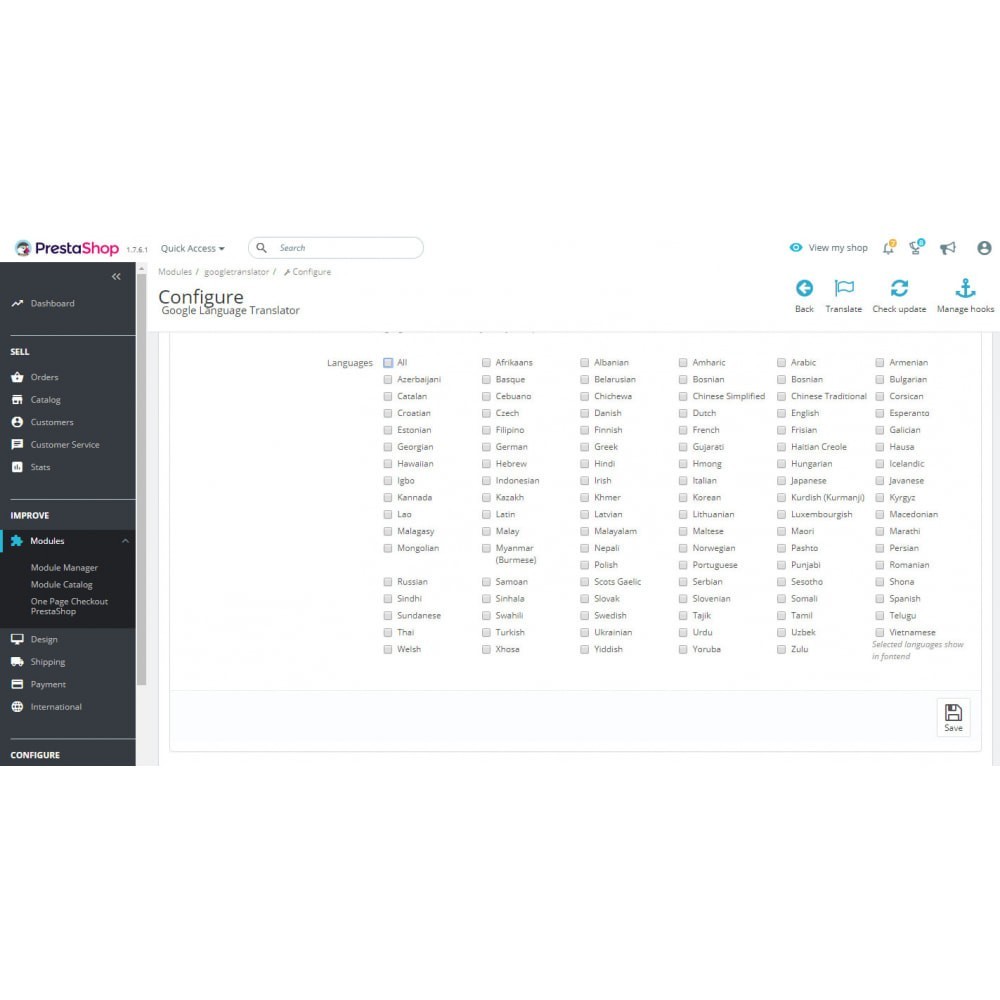Click the megaphone announcements icon

948,247
